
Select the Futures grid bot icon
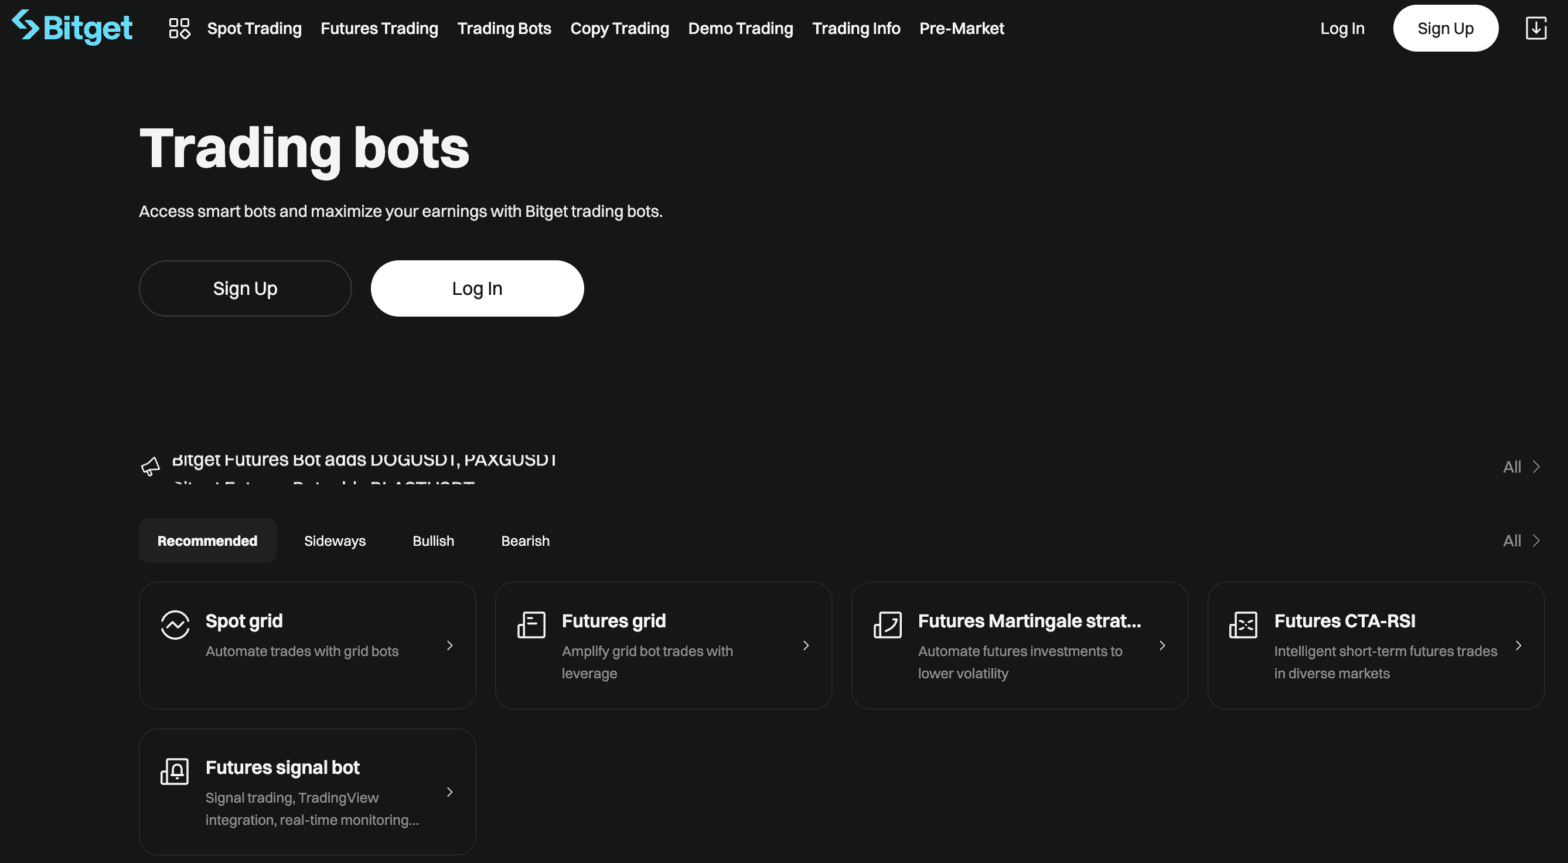pyautogui.click(x=531, y=624)
